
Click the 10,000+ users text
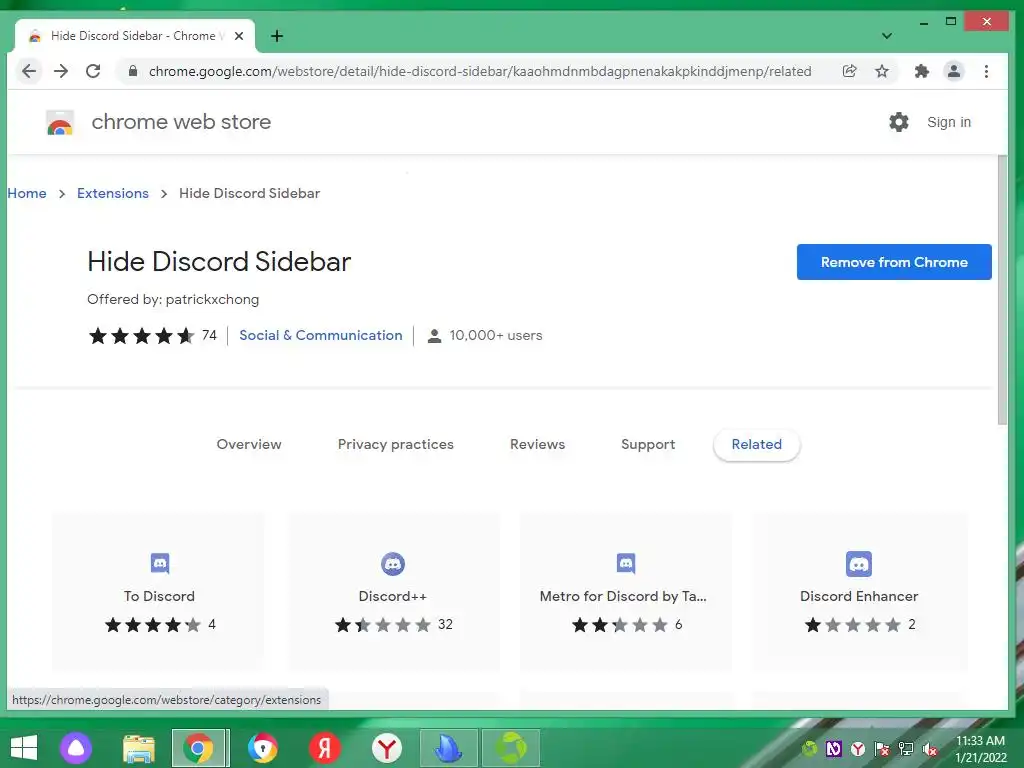coord(496,335)
